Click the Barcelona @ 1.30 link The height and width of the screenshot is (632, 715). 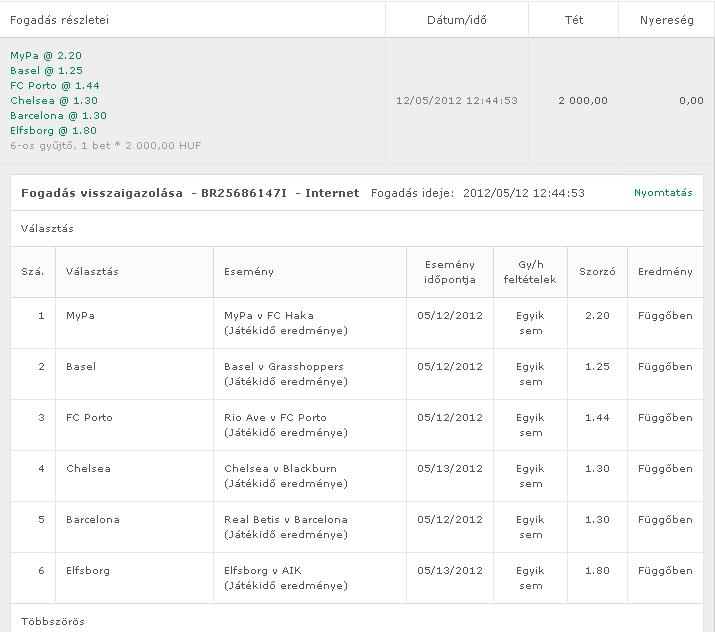pos(58,116)
